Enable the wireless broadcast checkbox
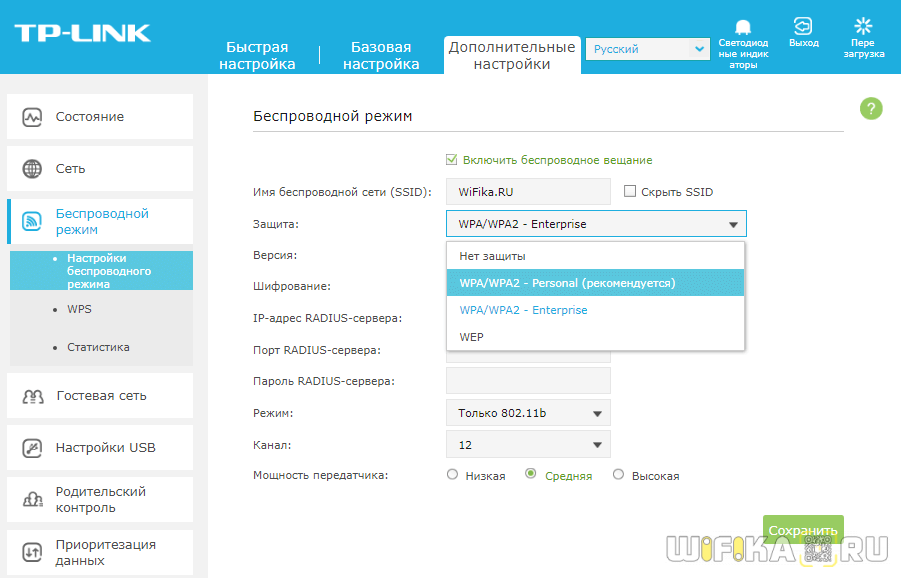This screenshot has height=578, width=901. 452,160
